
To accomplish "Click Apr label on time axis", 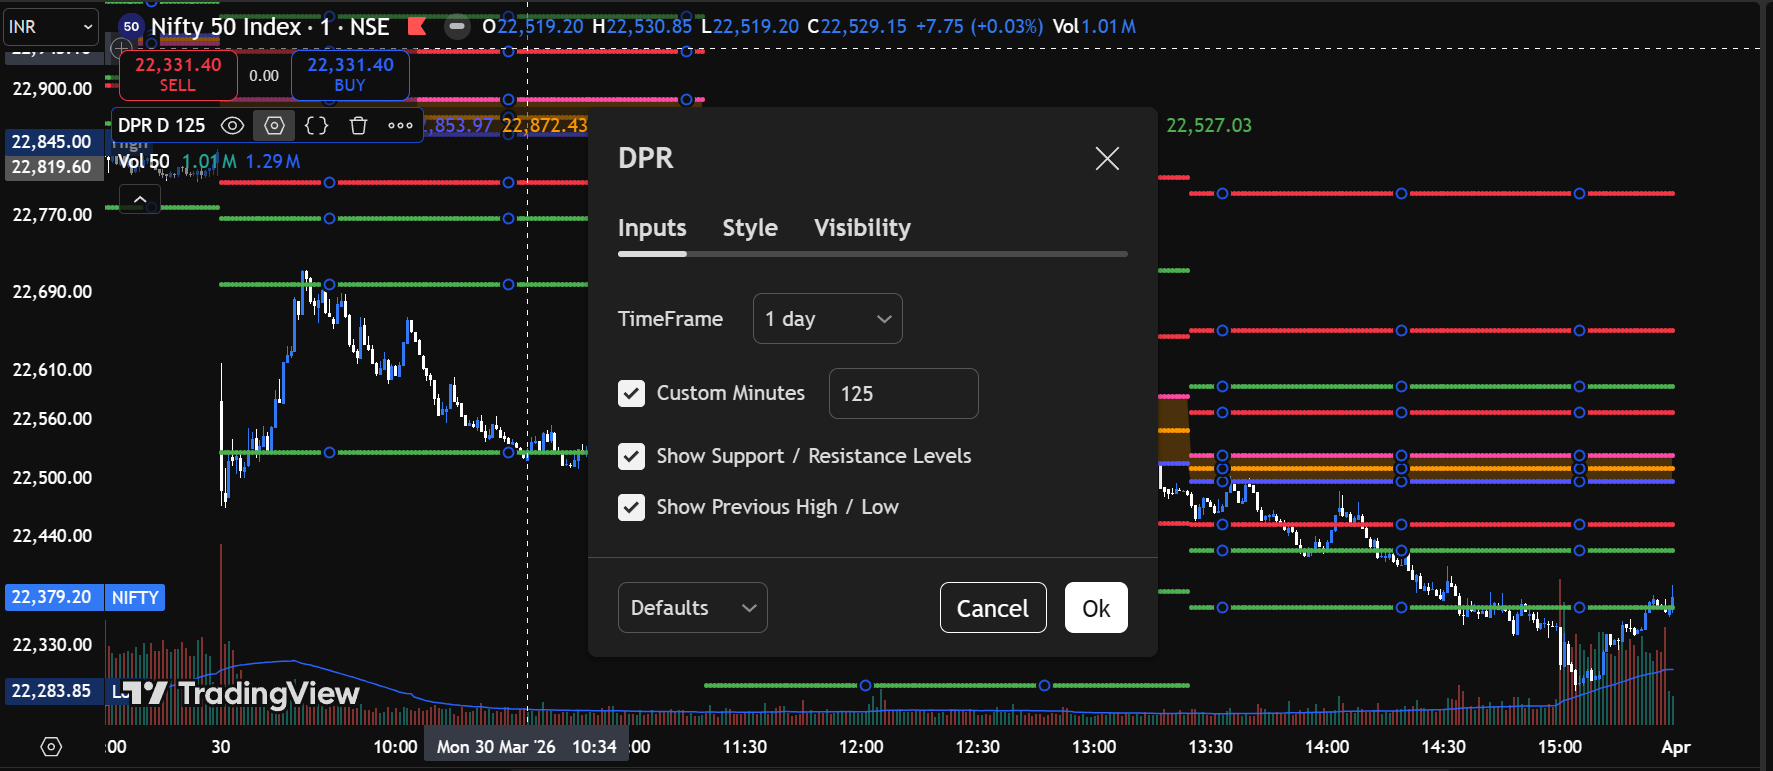I will [x=1676, y=747].
